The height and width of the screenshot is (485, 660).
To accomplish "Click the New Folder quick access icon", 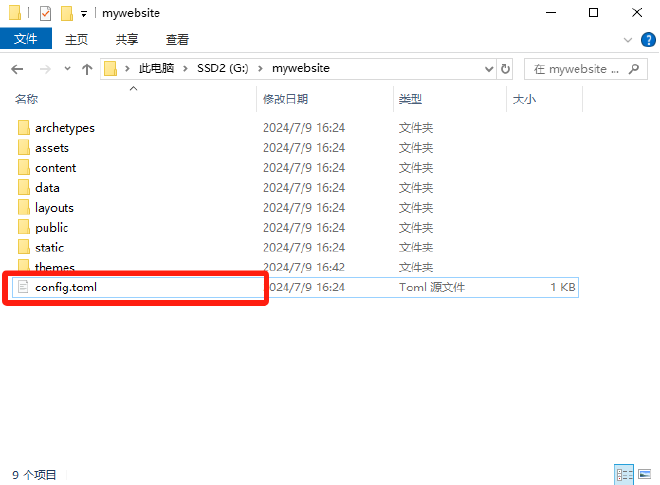I will click(x=67, y=13).
